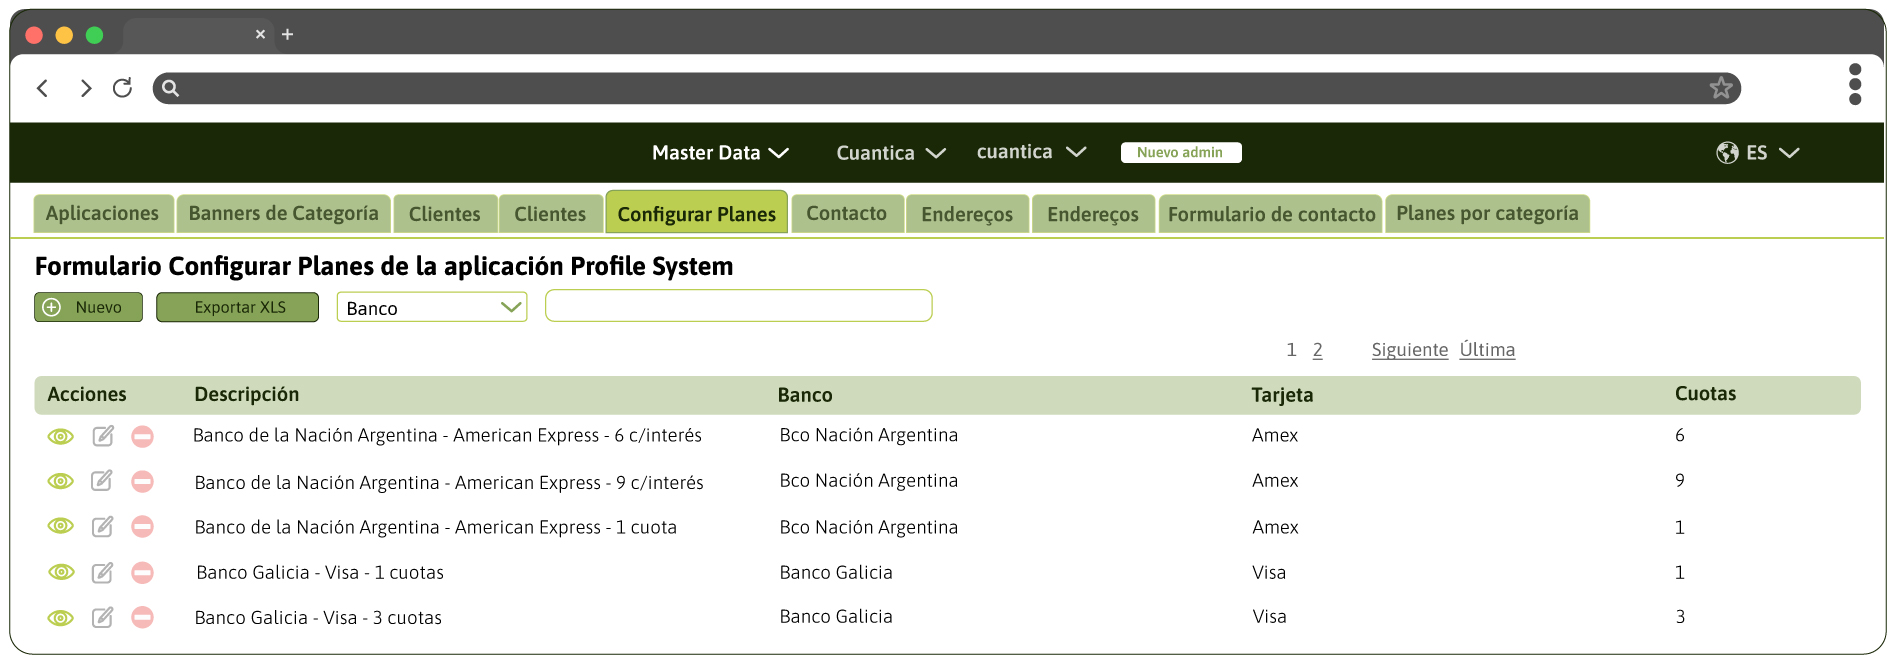Switch to the Banners de Categoría tab
Viewport: 1899px width, 659px height.
(x=283, y=214)
